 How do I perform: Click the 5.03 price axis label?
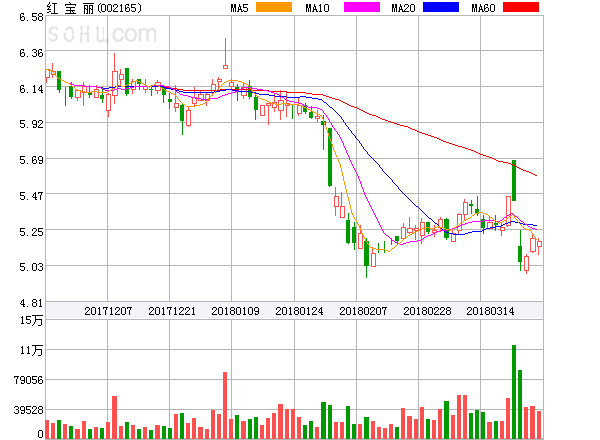[30, 267]
